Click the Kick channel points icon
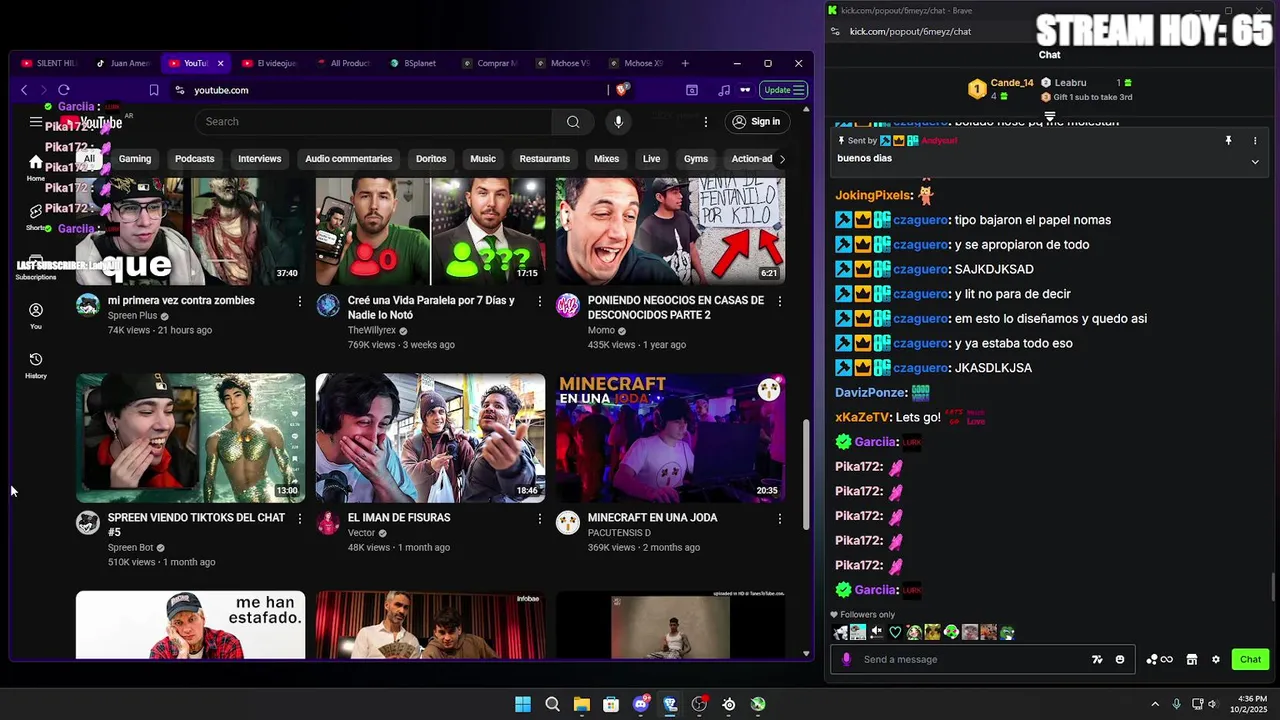1280x720 pixels. click(1159, 660)
